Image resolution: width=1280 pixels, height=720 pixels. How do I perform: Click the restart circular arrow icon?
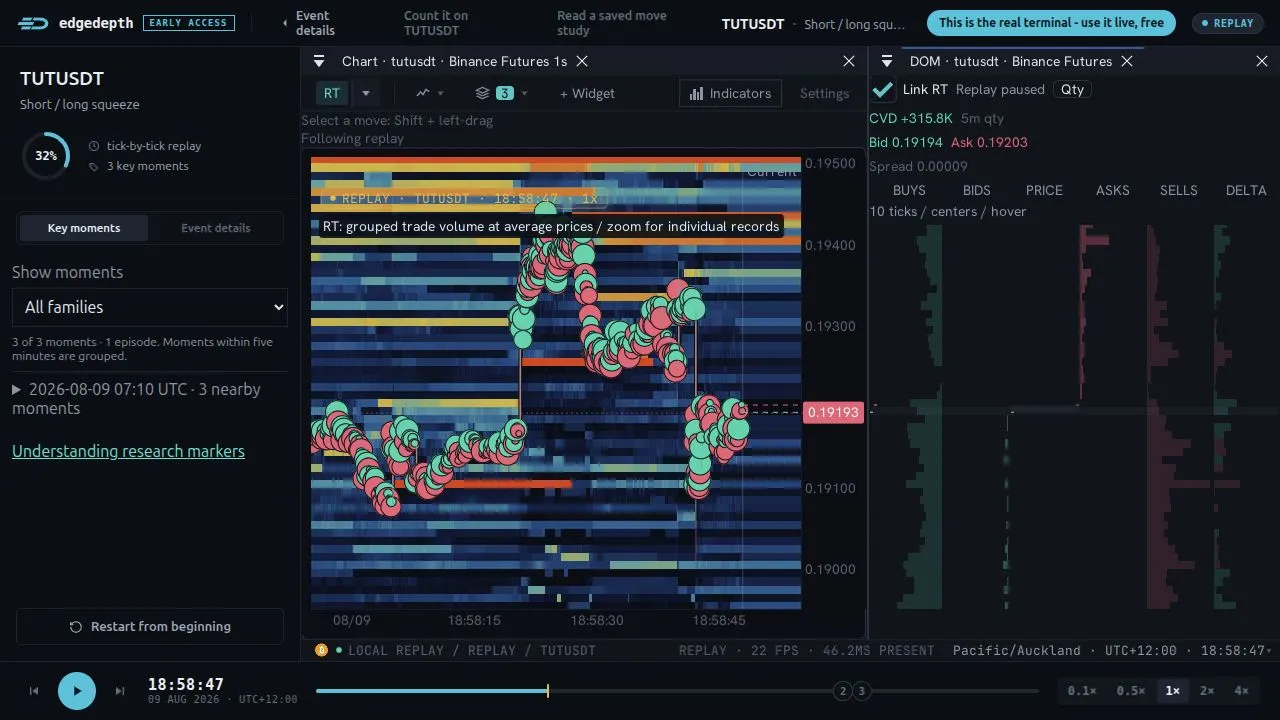[75, 627]
